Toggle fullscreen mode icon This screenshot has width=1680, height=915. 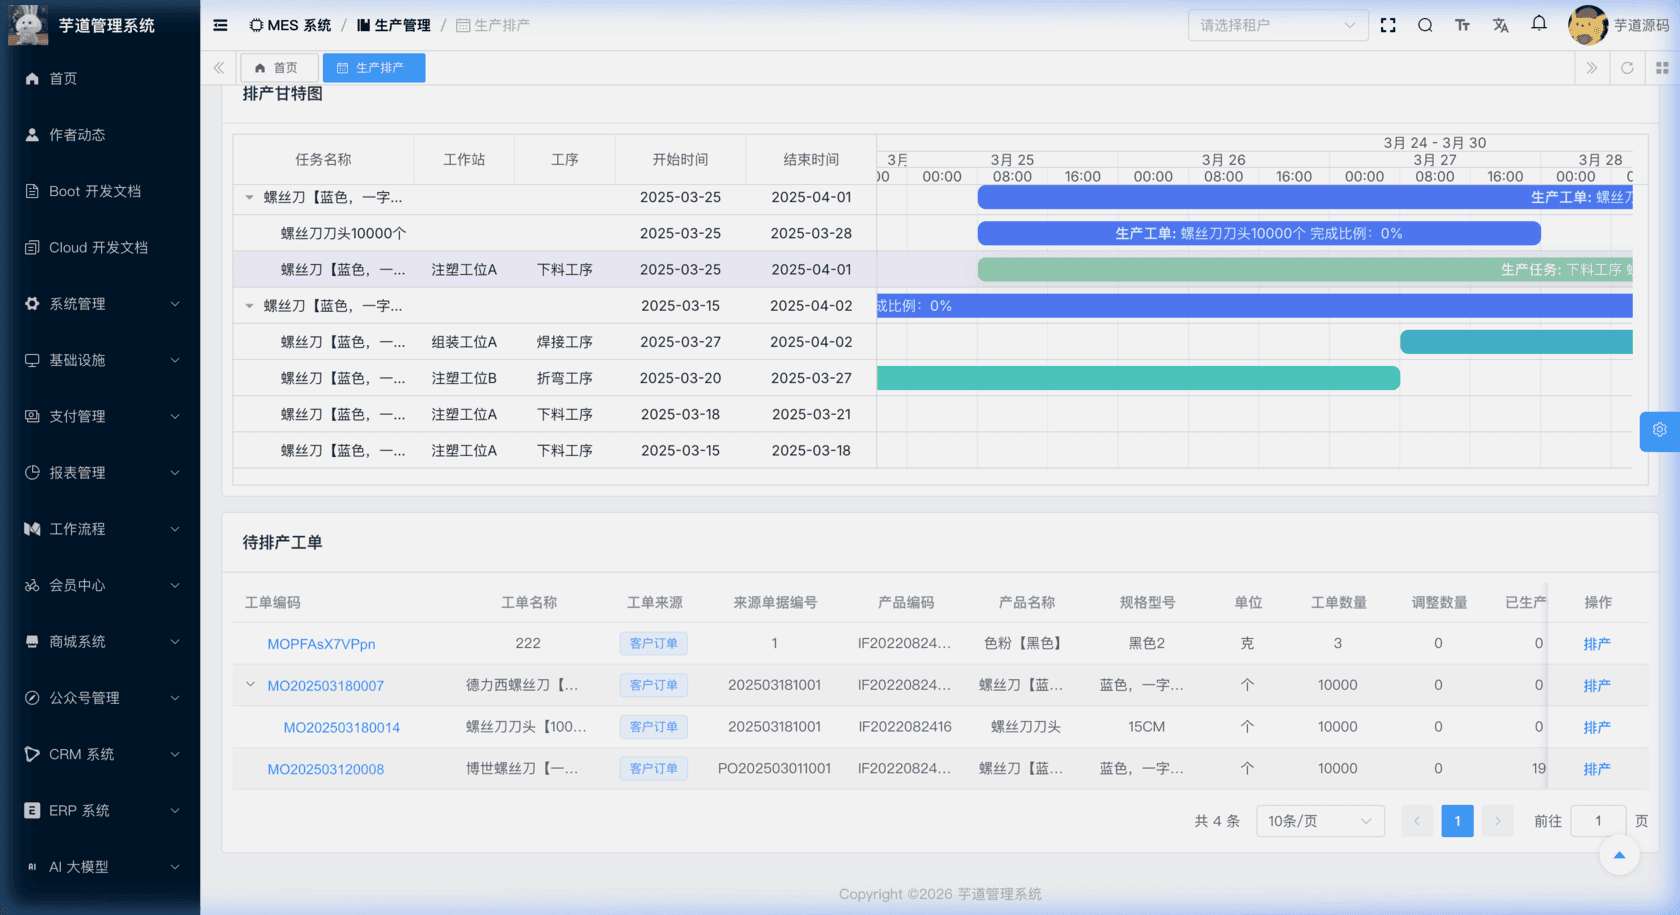[1388, 25]
